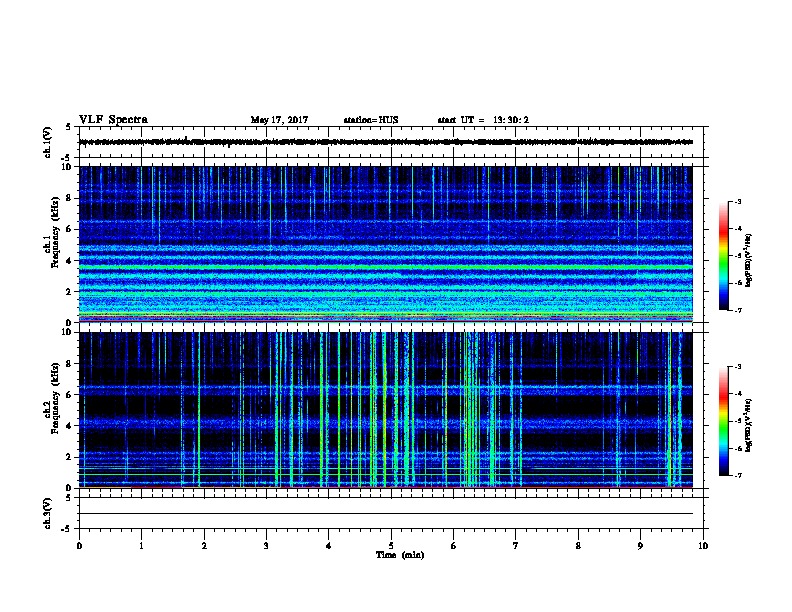Click the time axis tick label "2"

(204, 546)
